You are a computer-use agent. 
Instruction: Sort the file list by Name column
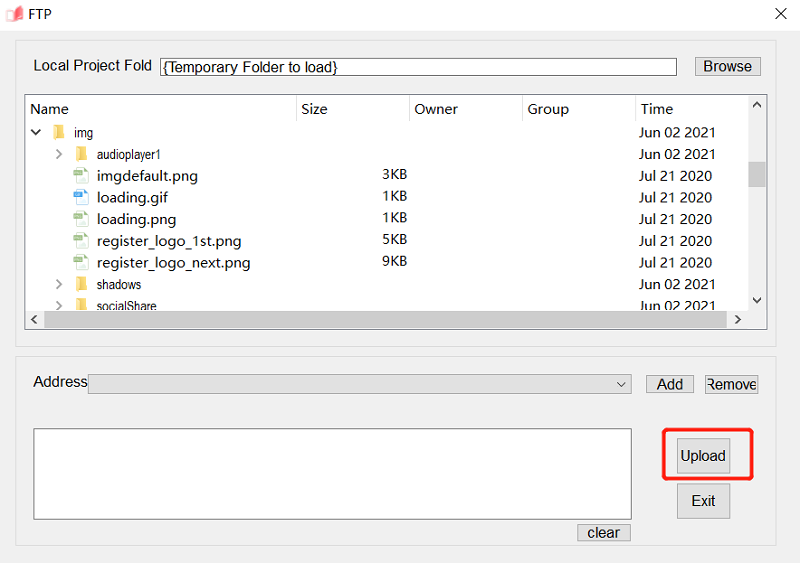pos(160,109)
